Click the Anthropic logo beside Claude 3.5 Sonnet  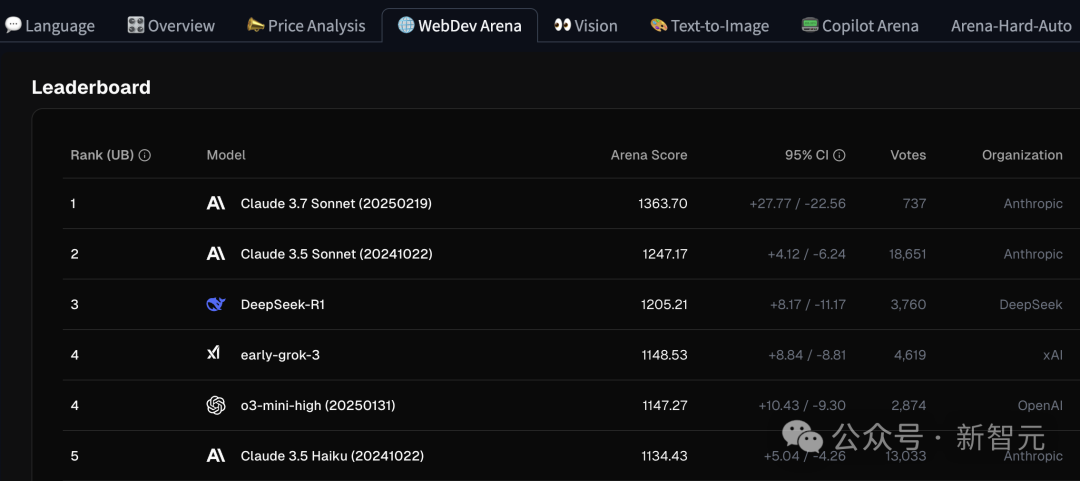(216, 254)
